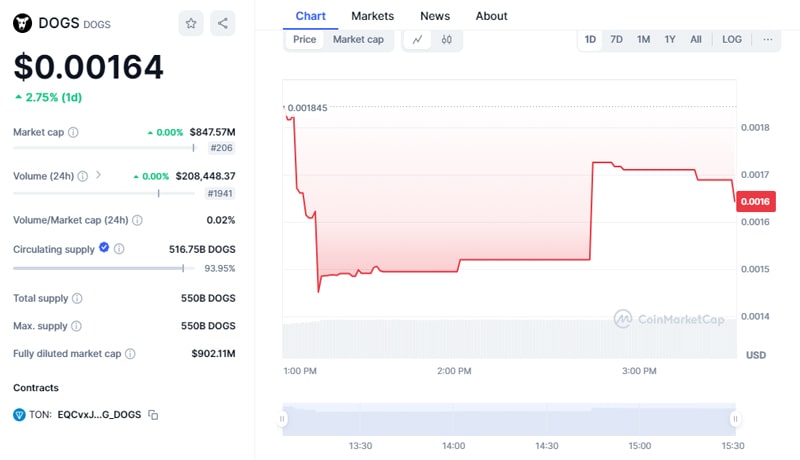Open the Markets tab
Image resolution: width=800 pixels, height=460 pixels.
[x=372, y=16]
